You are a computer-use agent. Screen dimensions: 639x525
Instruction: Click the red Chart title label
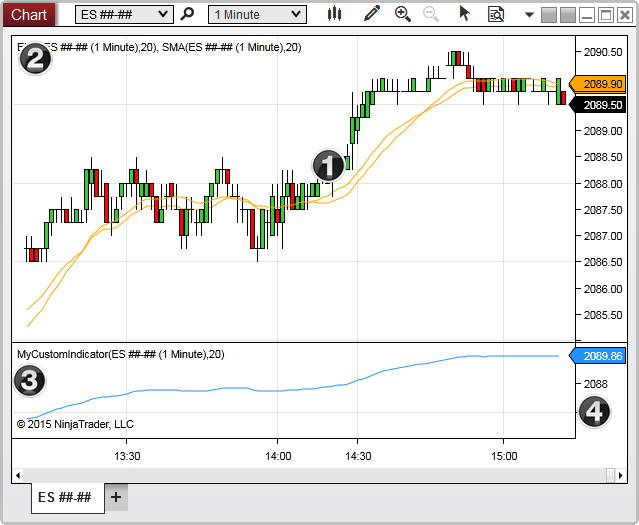coord(29,14)
